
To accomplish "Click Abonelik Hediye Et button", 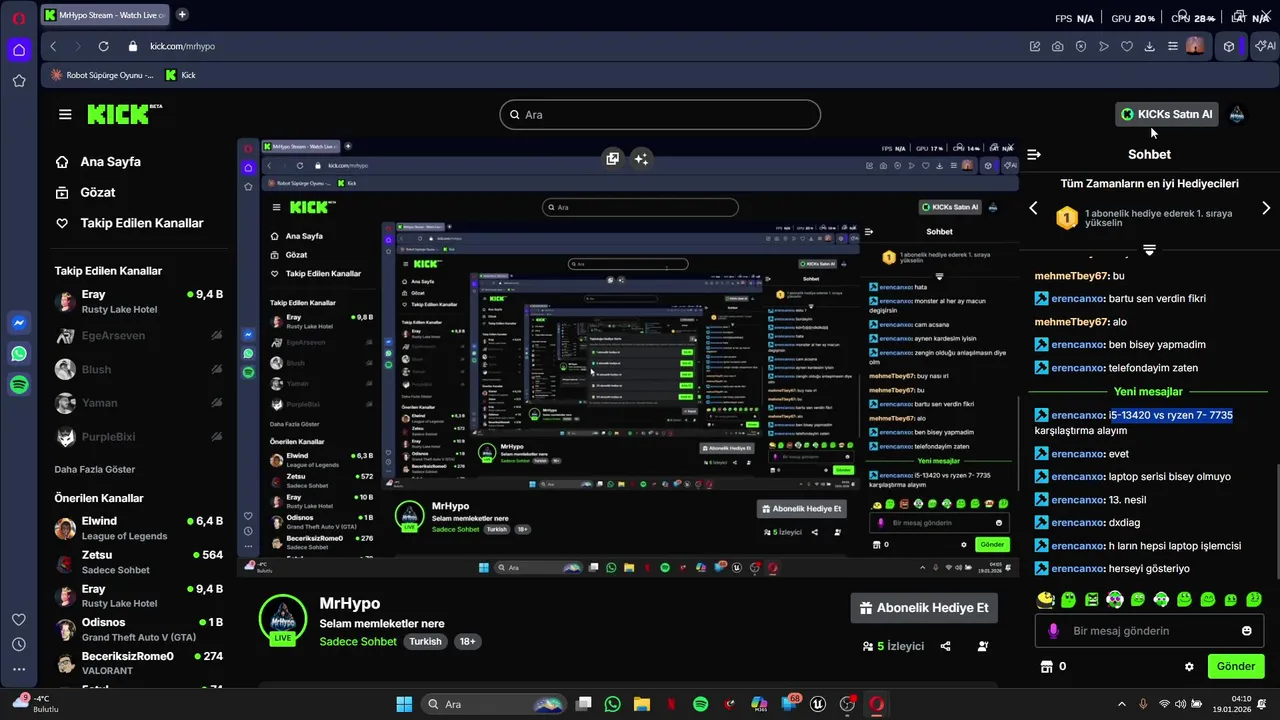I will (924, 608).
